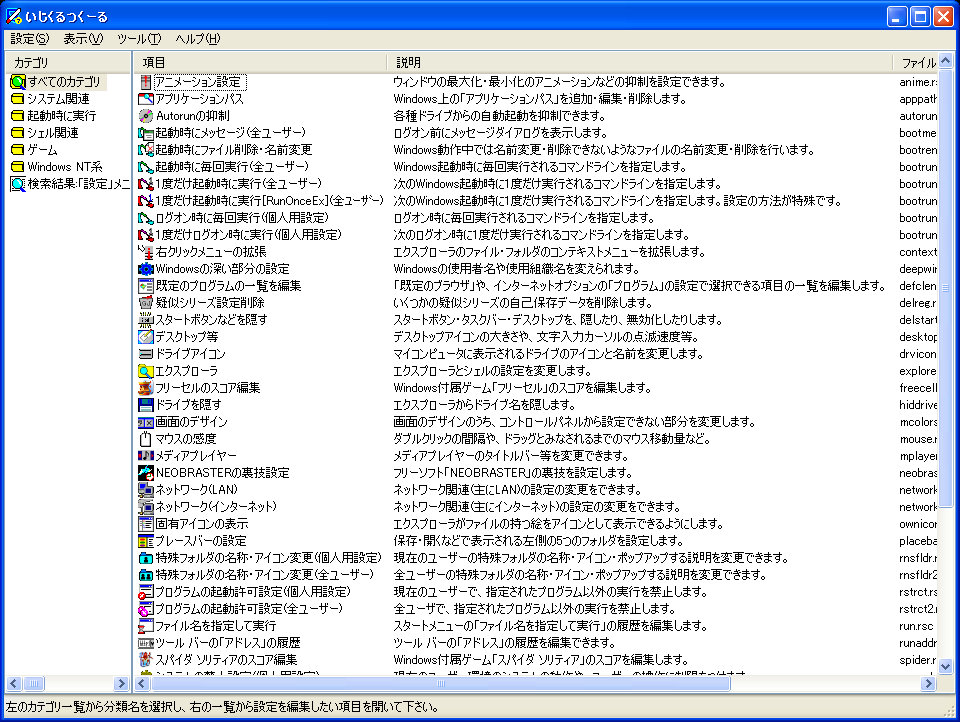Click right arrow of category pane scrollbar
Image resolution: width=960 pixels, height=722 pixels.
[x=122, y=684]
